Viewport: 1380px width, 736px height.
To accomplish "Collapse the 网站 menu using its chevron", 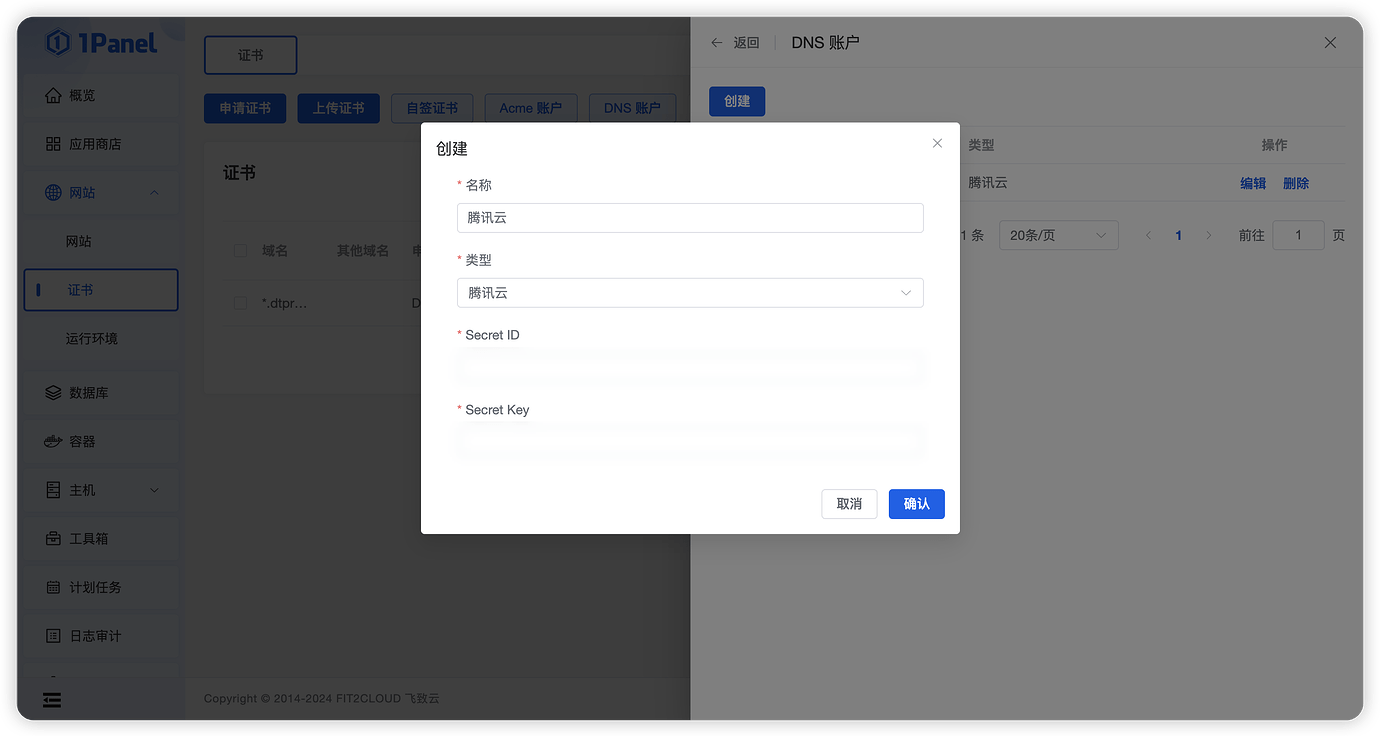I will pos(154,192).
